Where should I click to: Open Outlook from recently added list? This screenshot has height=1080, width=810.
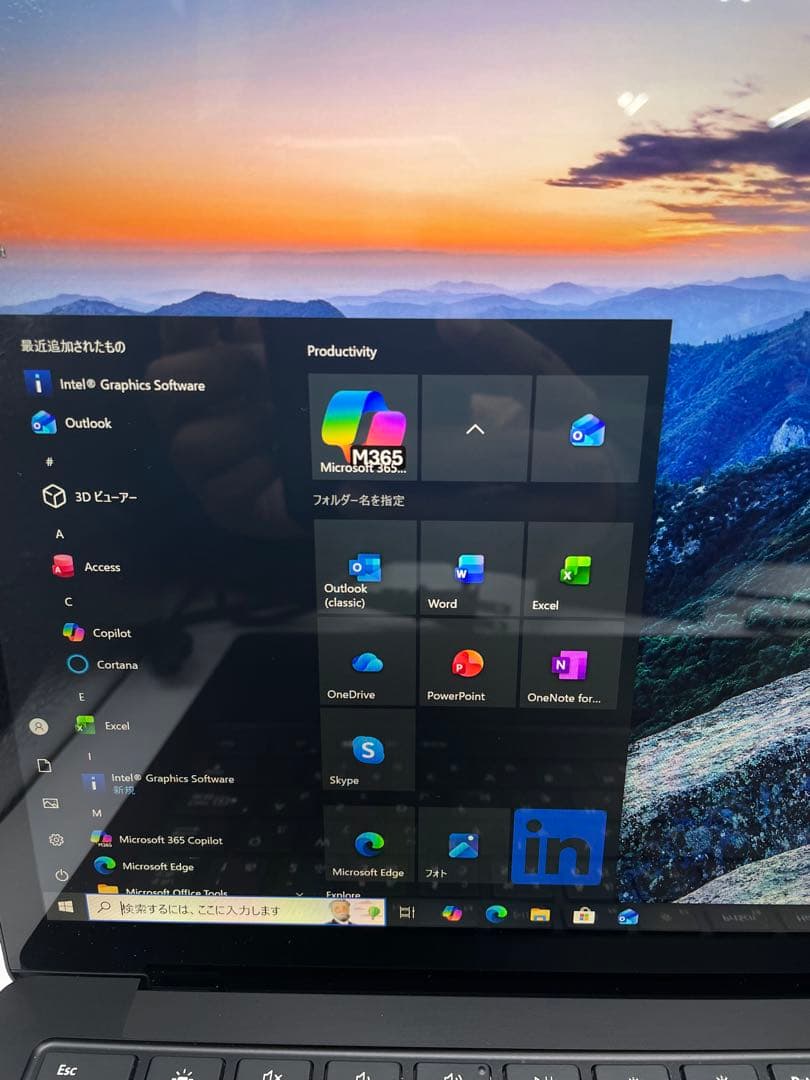click(72, 422)
